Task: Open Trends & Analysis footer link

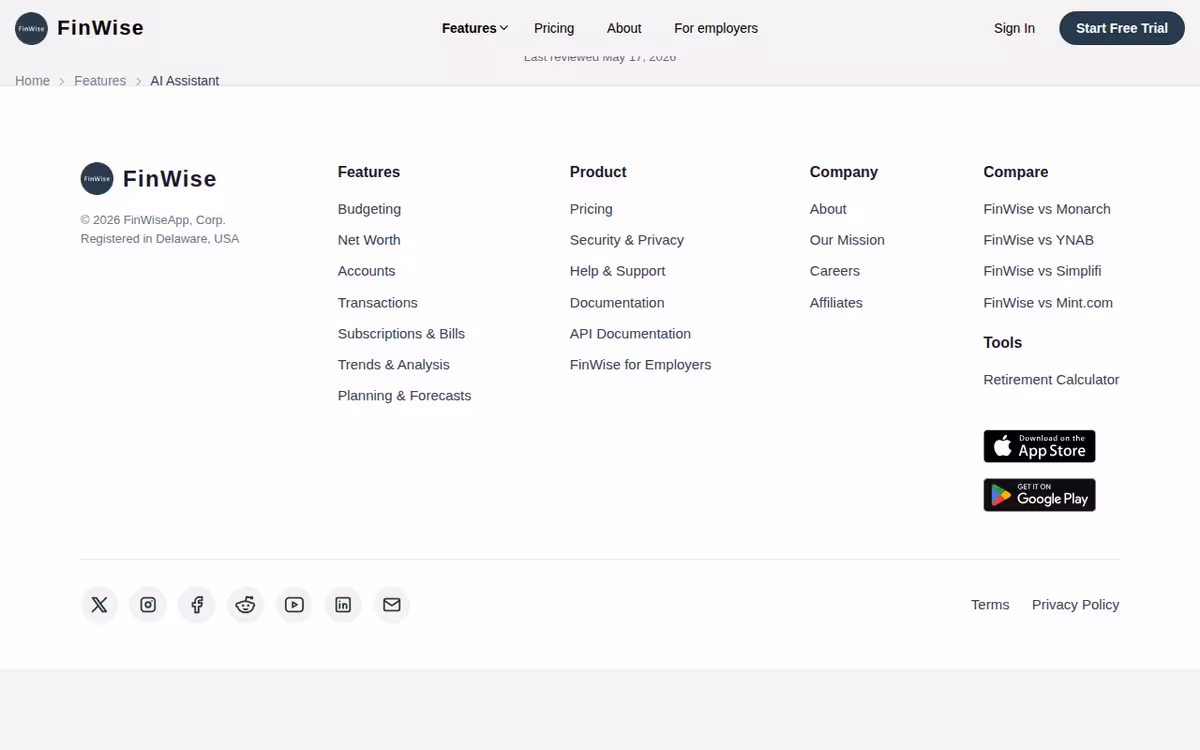Action: click(x=394, y=365)
